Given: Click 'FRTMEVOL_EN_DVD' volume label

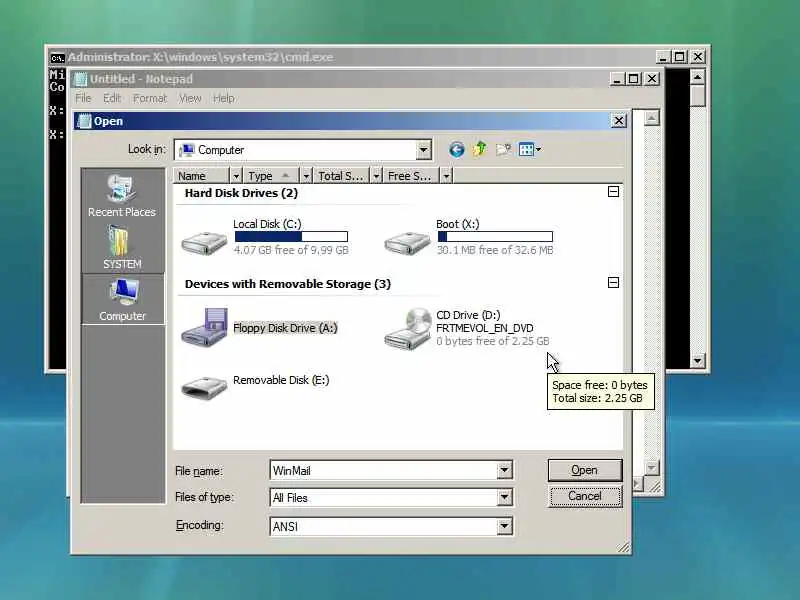Looking at the screenshot, I should click(x=485, y=328).
